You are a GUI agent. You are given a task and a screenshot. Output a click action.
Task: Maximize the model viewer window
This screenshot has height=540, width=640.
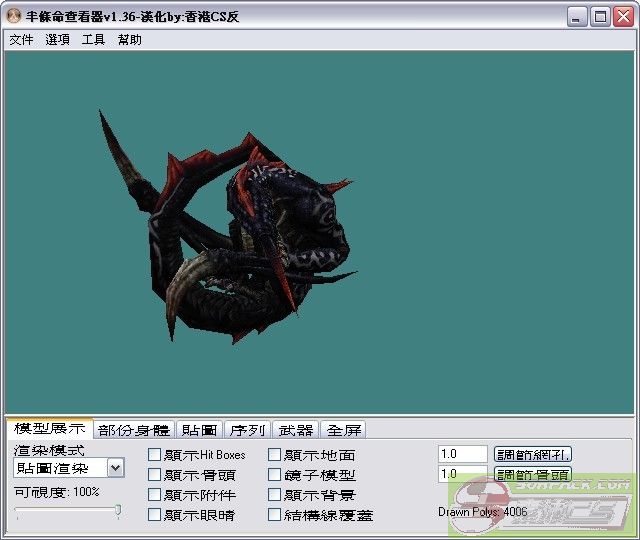[x=600, y=17]
